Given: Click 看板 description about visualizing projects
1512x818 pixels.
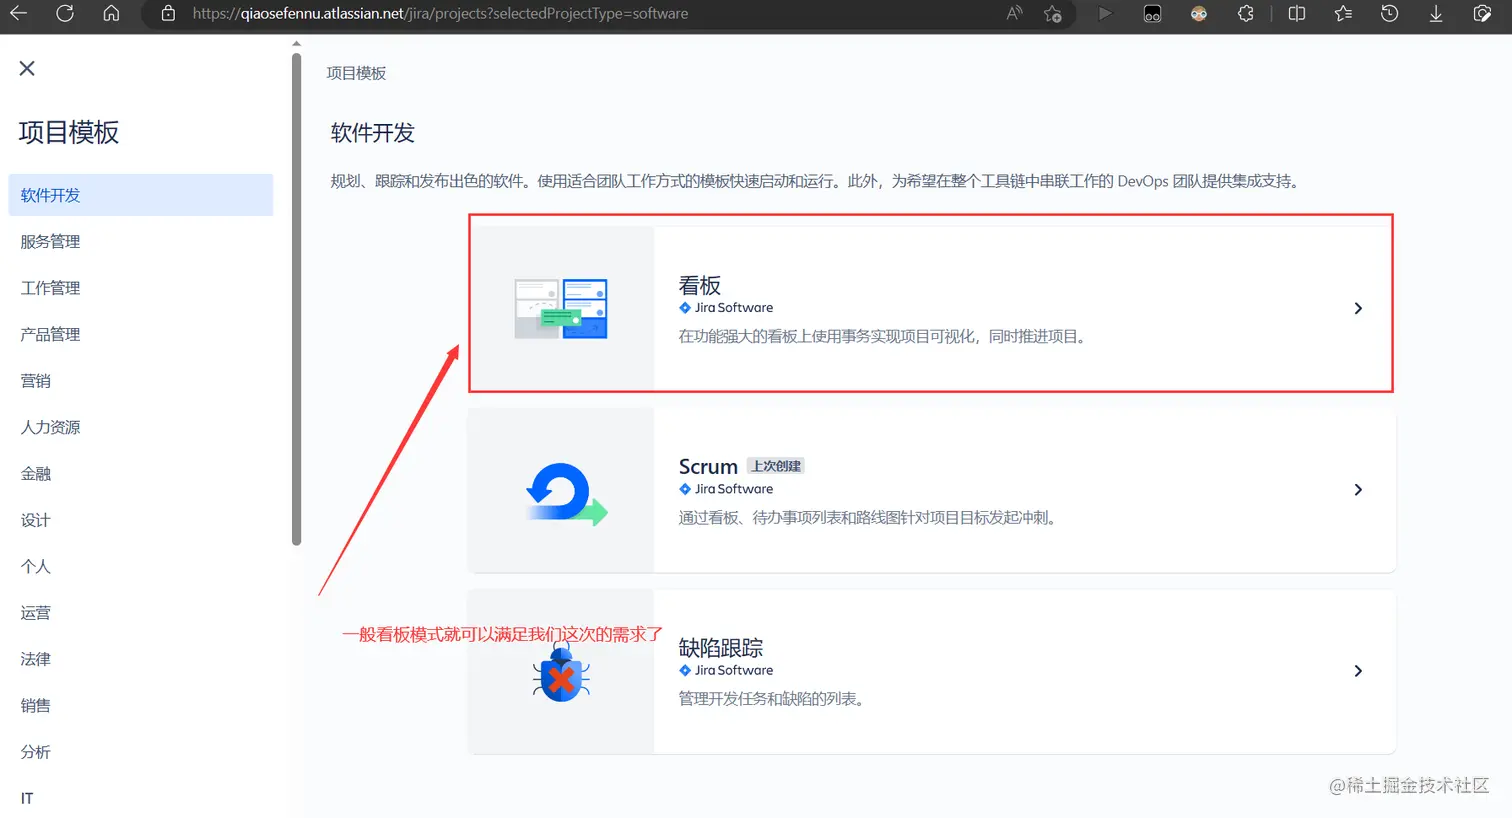Looking at the screenshot, I should point(884,337).
